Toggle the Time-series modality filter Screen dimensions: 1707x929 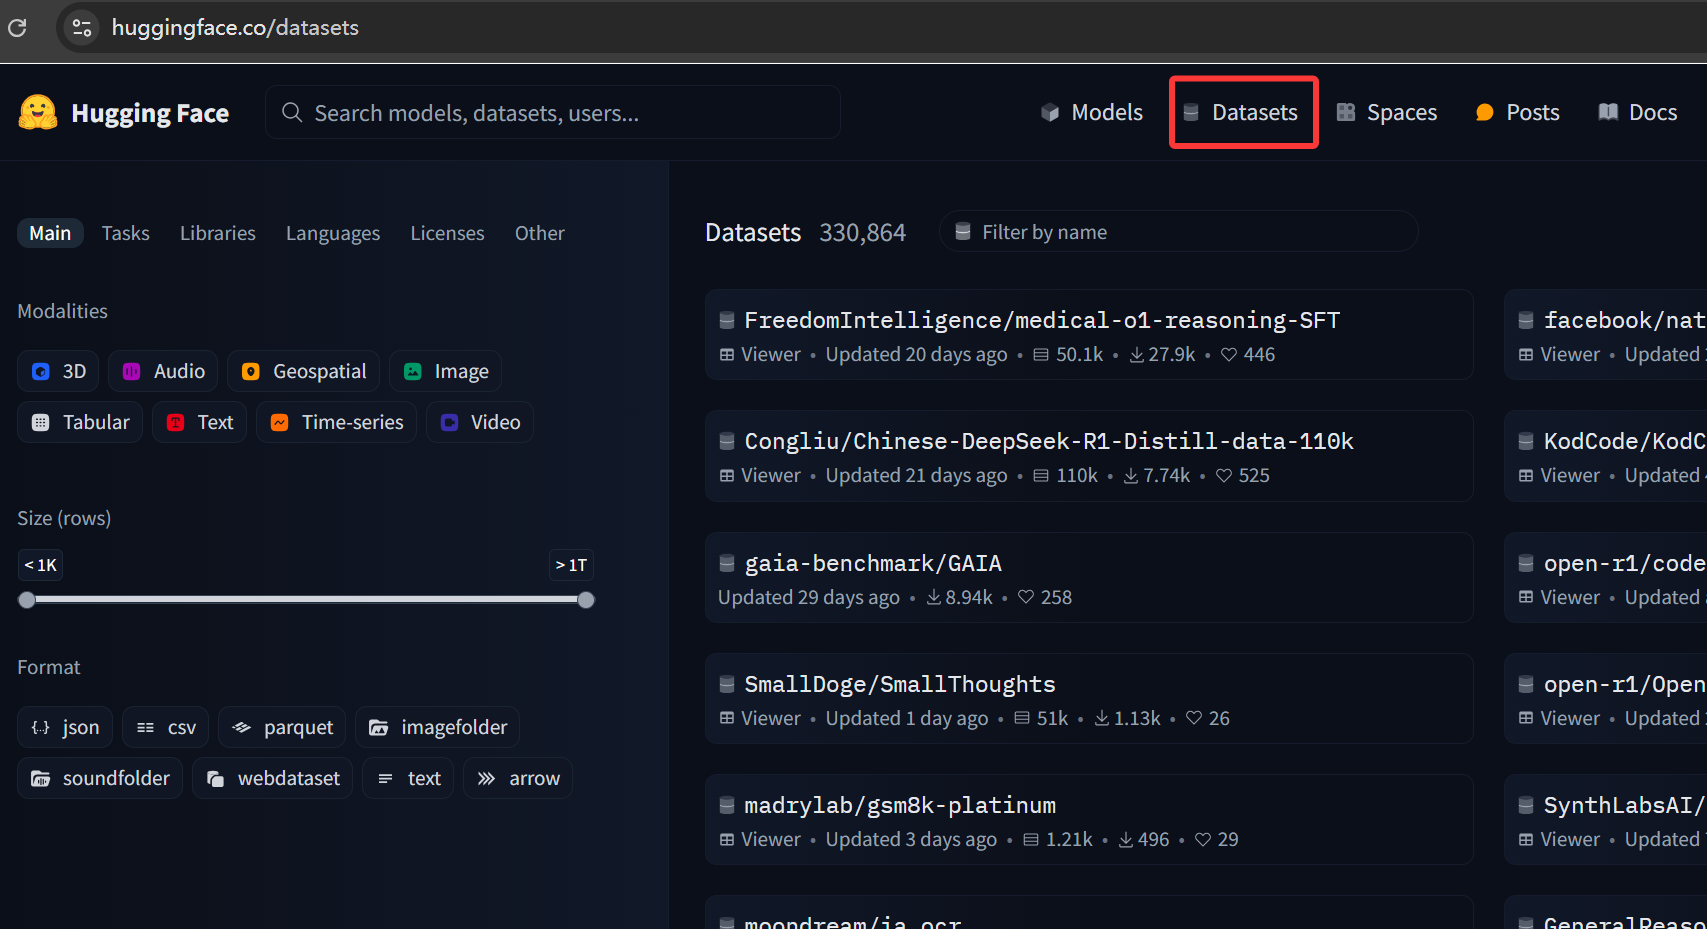coord(336,422)
